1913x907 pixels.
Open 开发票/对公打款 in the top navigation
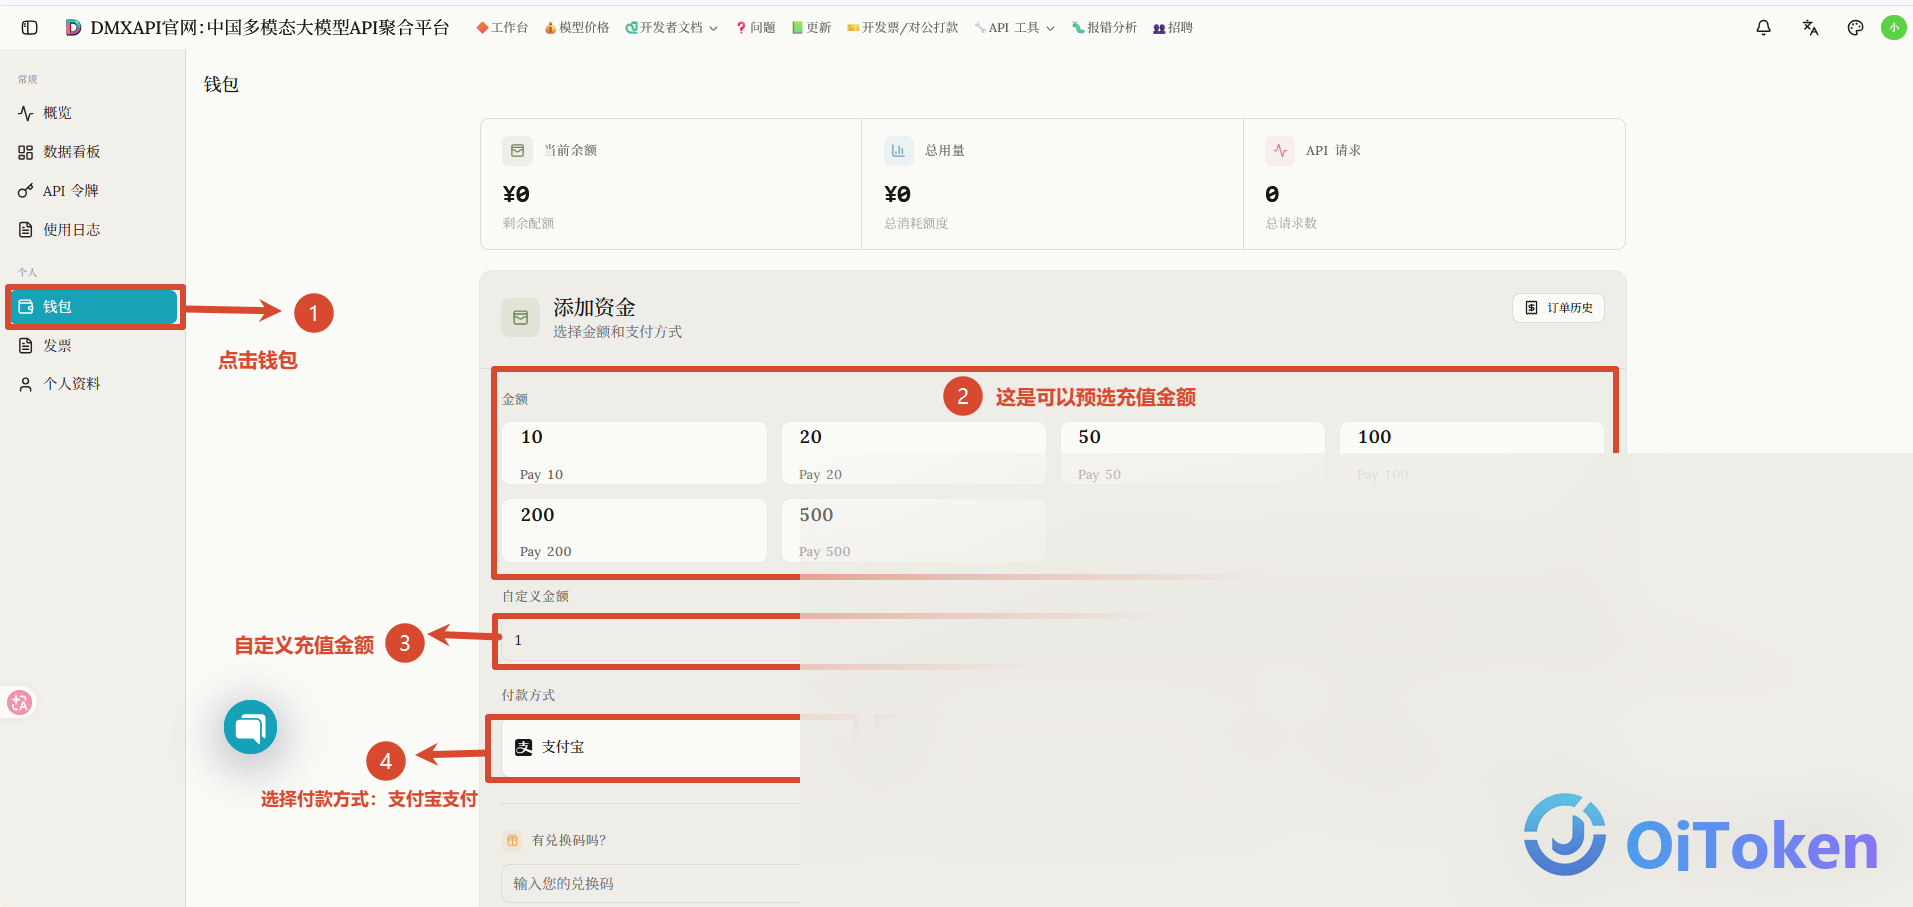pos(902,28)
